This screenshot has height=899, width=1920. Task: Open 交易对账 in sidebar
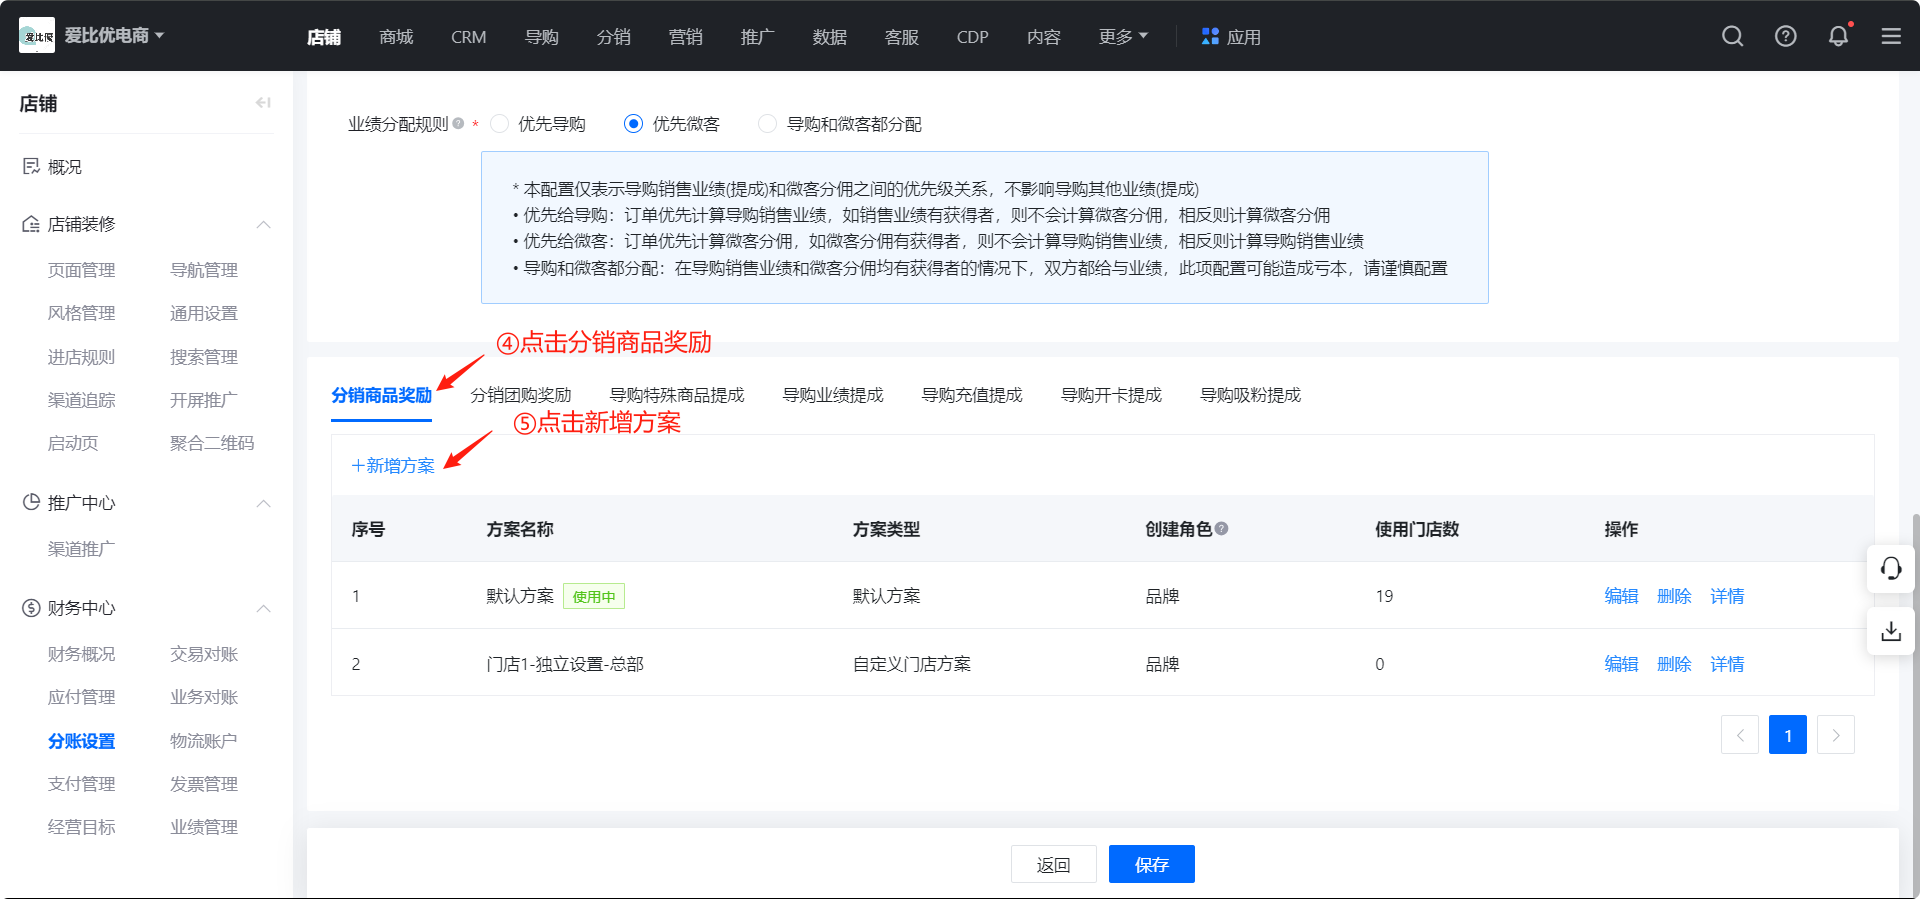204,654
